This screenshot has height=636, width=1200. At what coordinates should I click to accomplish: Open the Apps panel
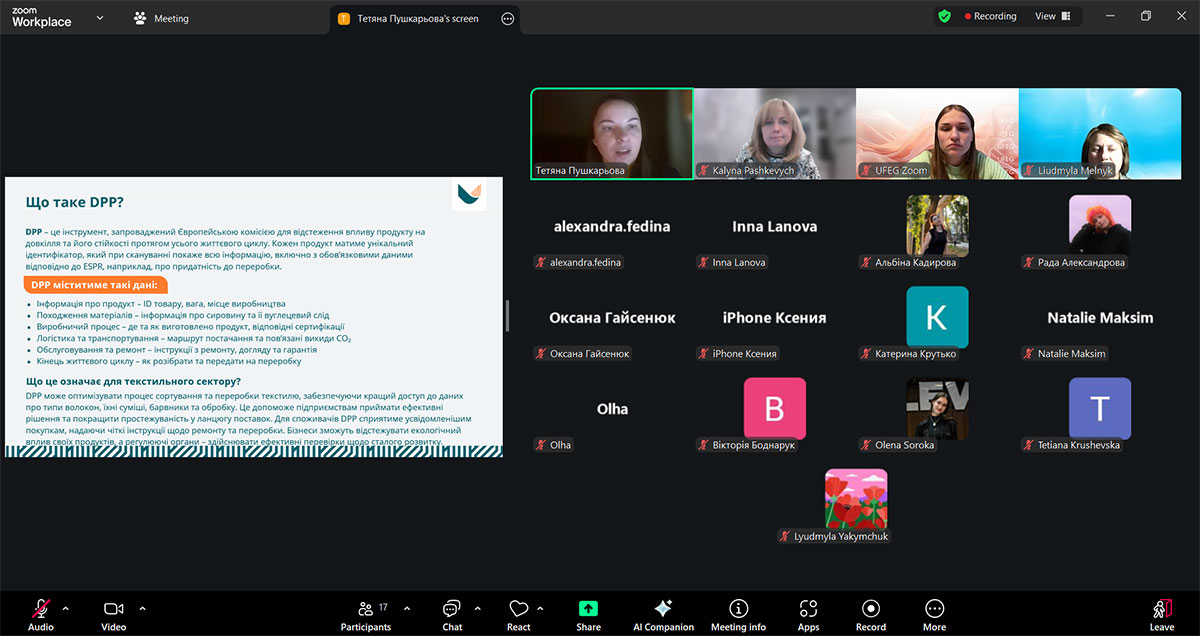coord(808,612)
